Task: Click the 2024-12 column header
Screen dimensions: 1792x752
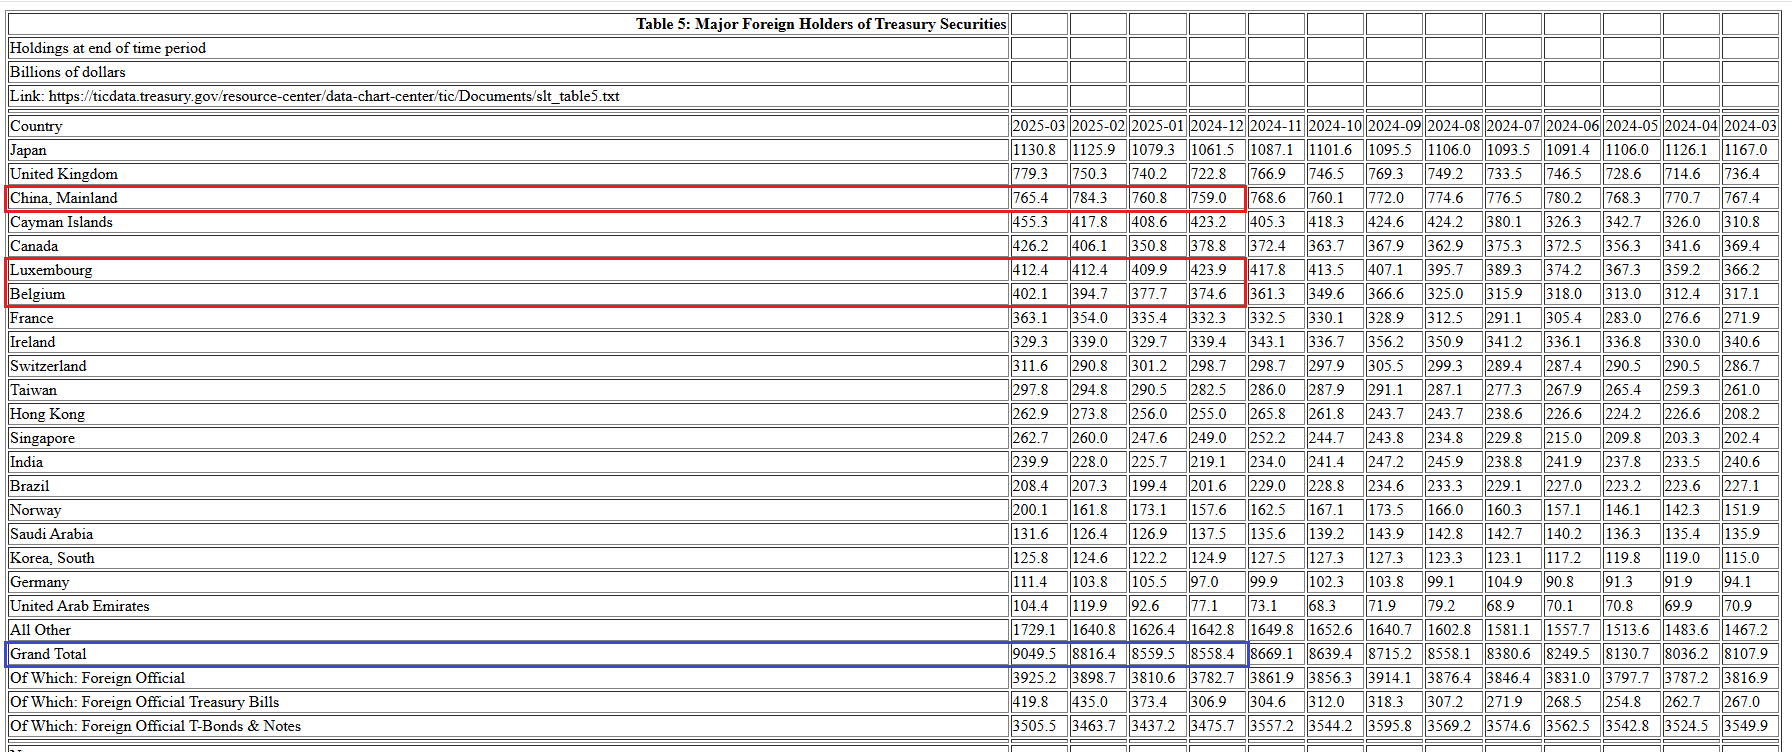Action: click(1217, 126)
